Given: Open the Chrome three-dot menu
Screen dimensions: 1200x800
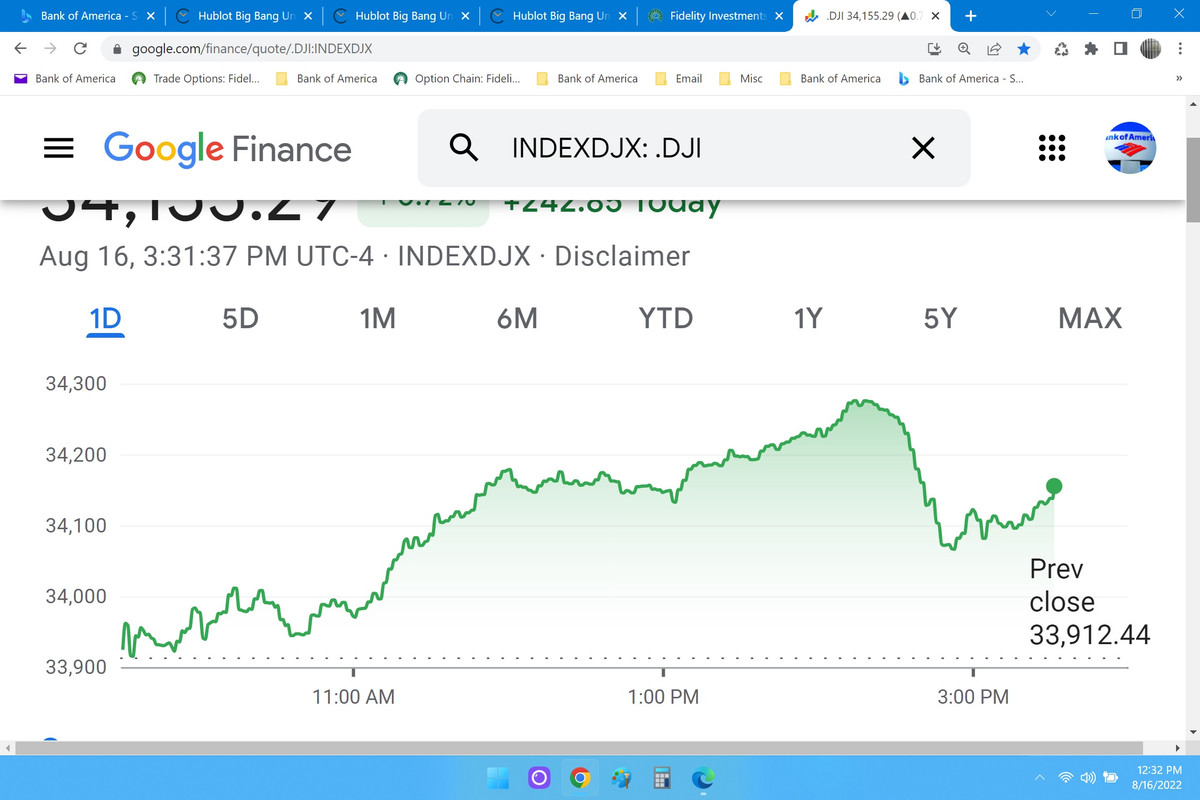Looking at the screenshot, I should (x=1180, y=48).
